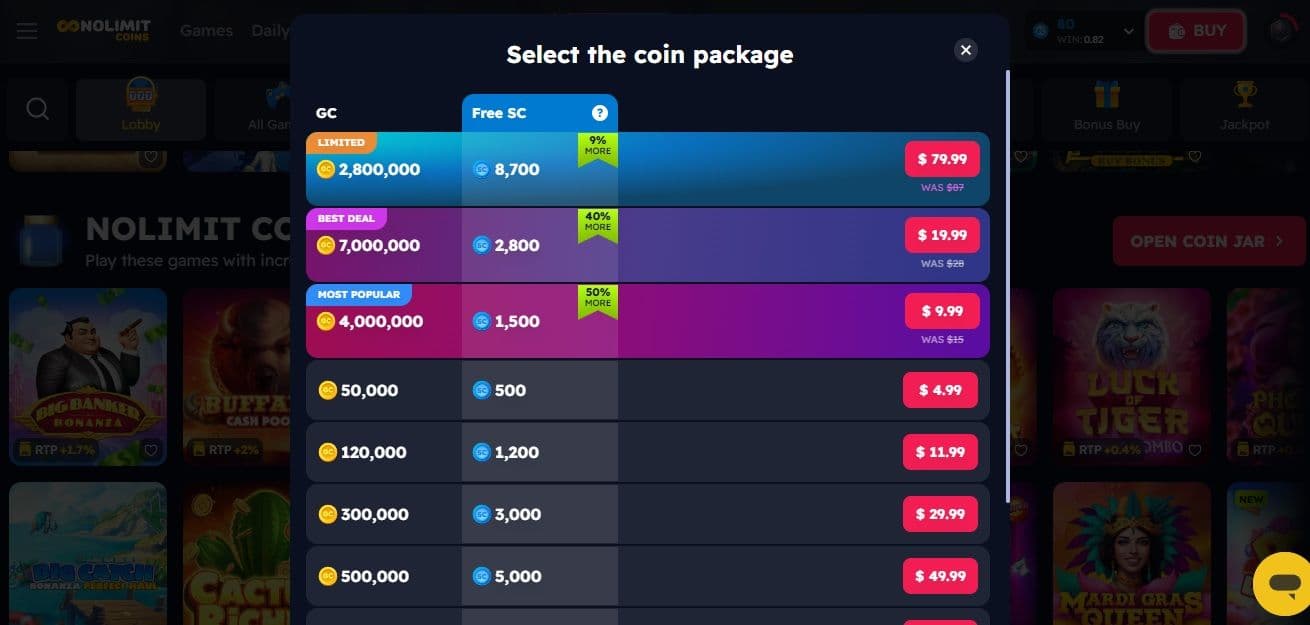Screen dimensions: 1310x625
Task: Open the search icon in the sidebar
Action: [x=36, y=108]
